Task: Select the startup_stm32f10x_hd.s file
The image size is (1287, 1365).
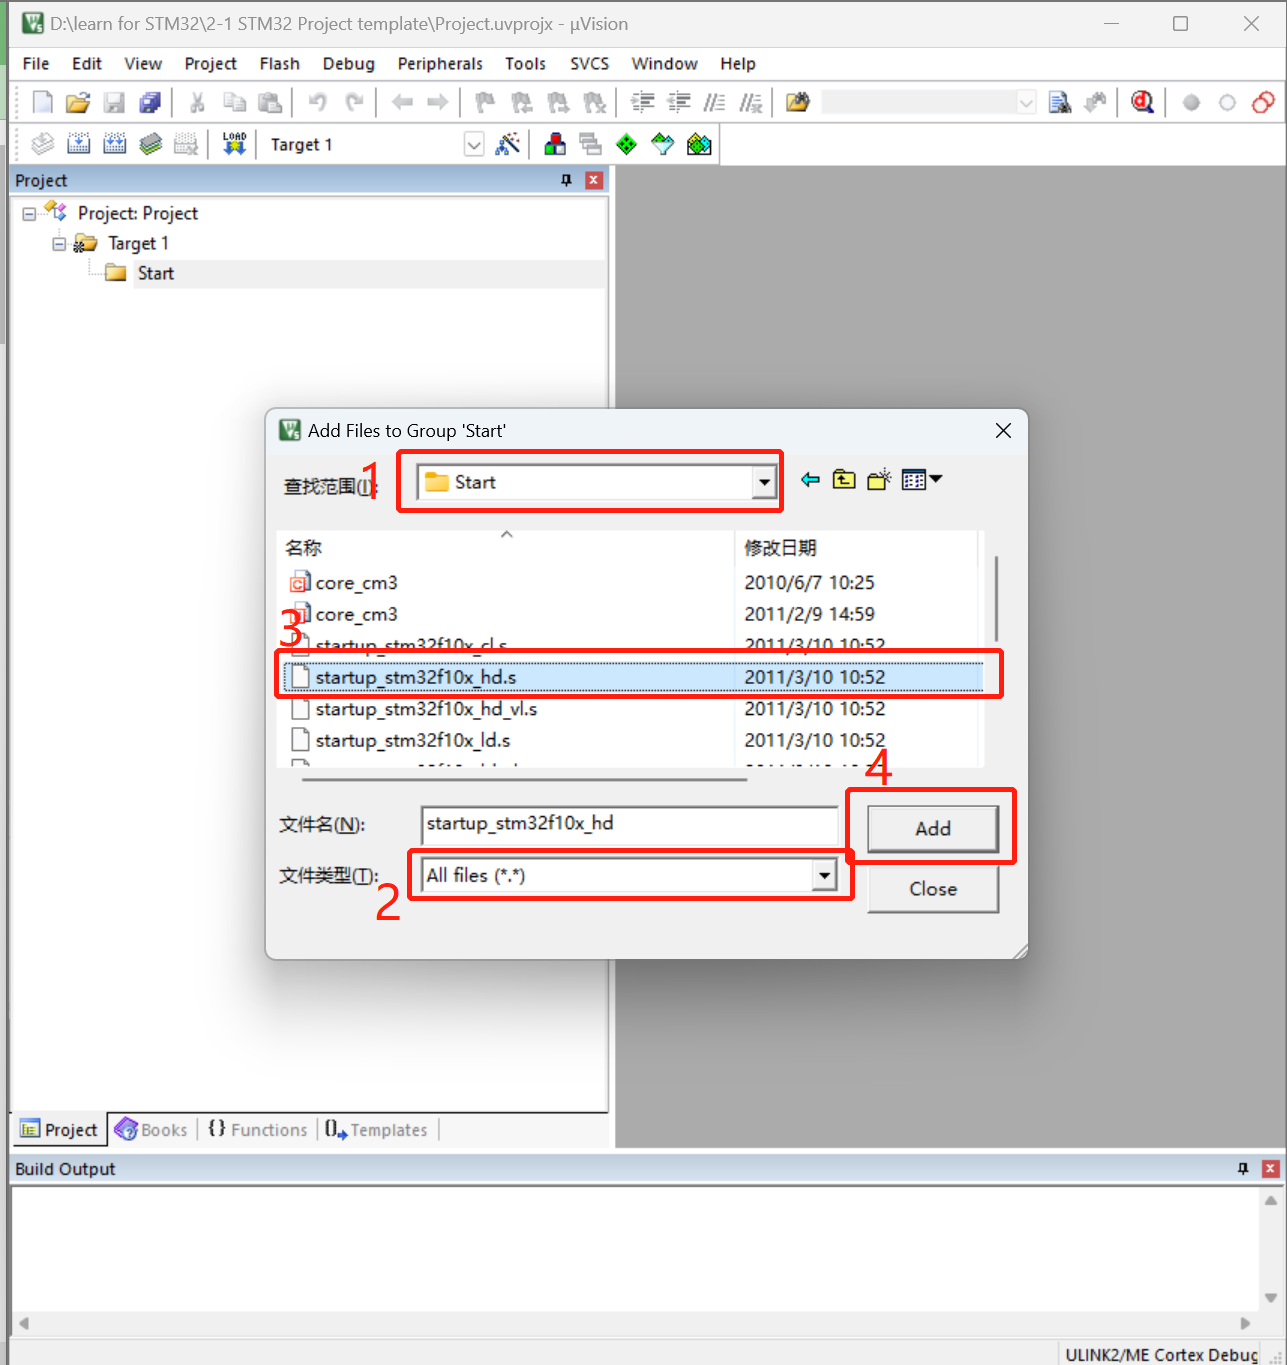Action: [x=632, y=677]
